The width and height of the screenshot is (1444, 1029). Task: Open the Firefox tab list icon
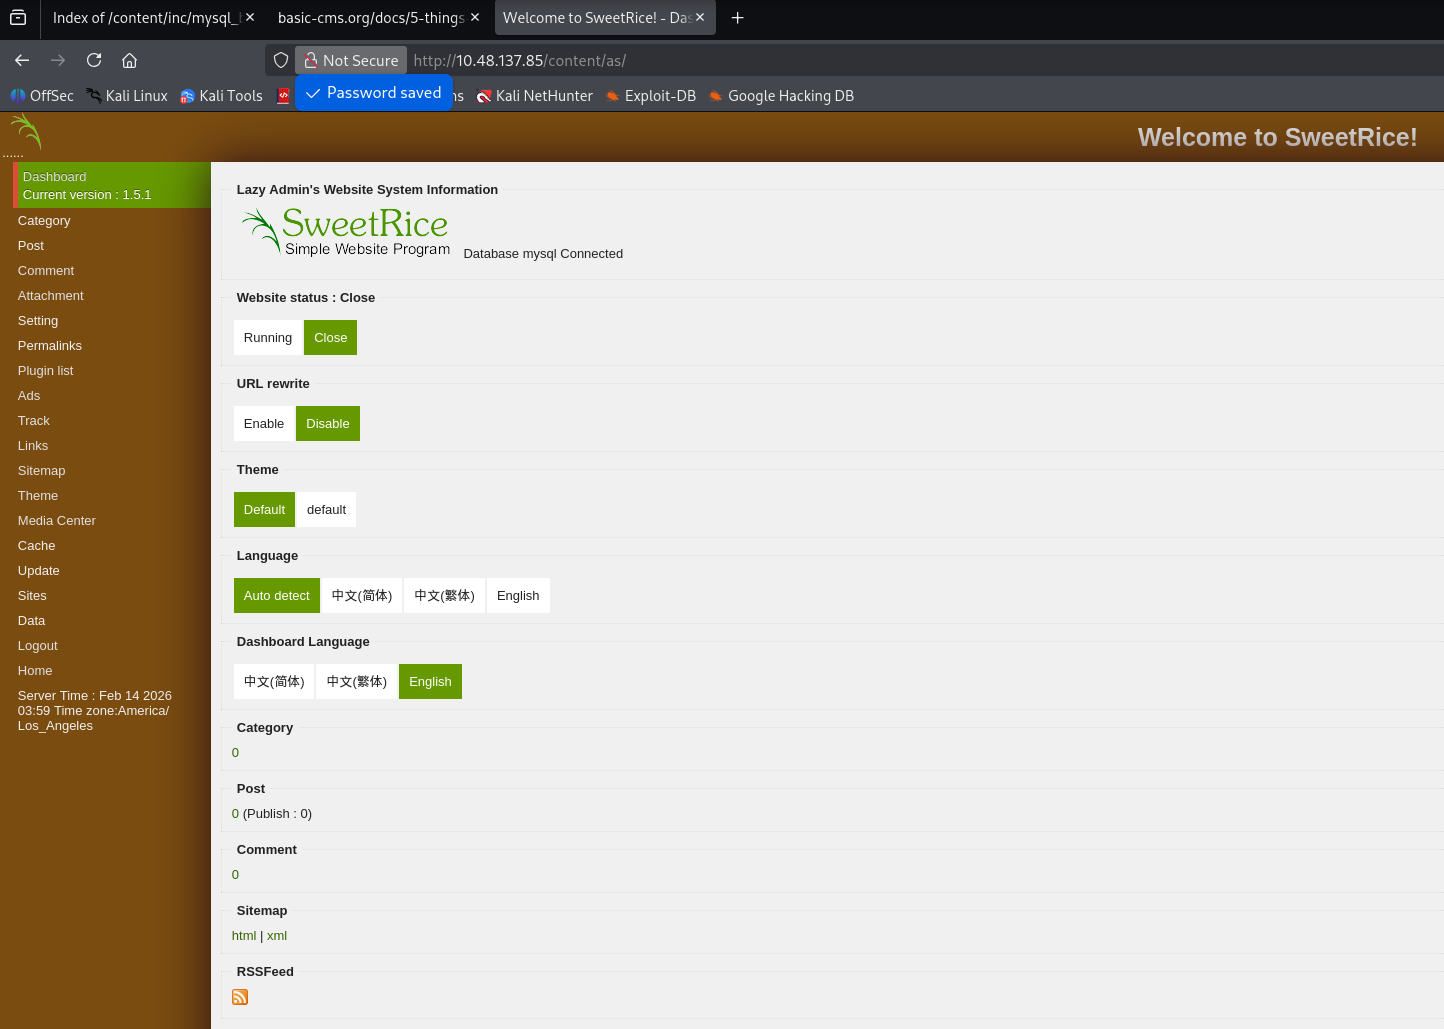18,18
